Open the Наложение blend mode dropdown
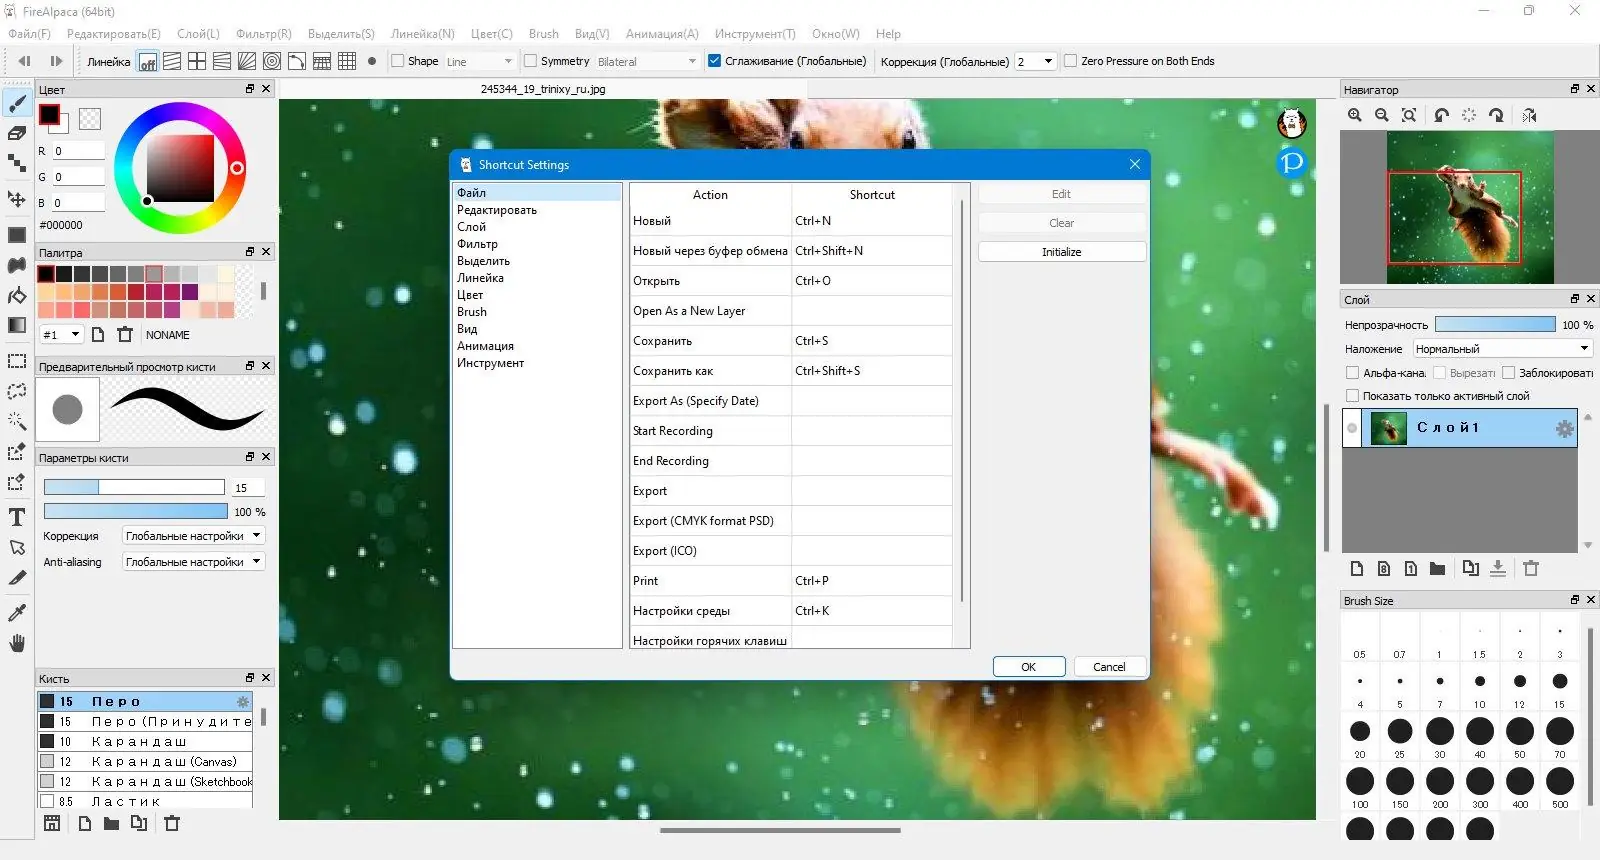Viewport: 1600px width, 860px height. [x=1502, y=349]
